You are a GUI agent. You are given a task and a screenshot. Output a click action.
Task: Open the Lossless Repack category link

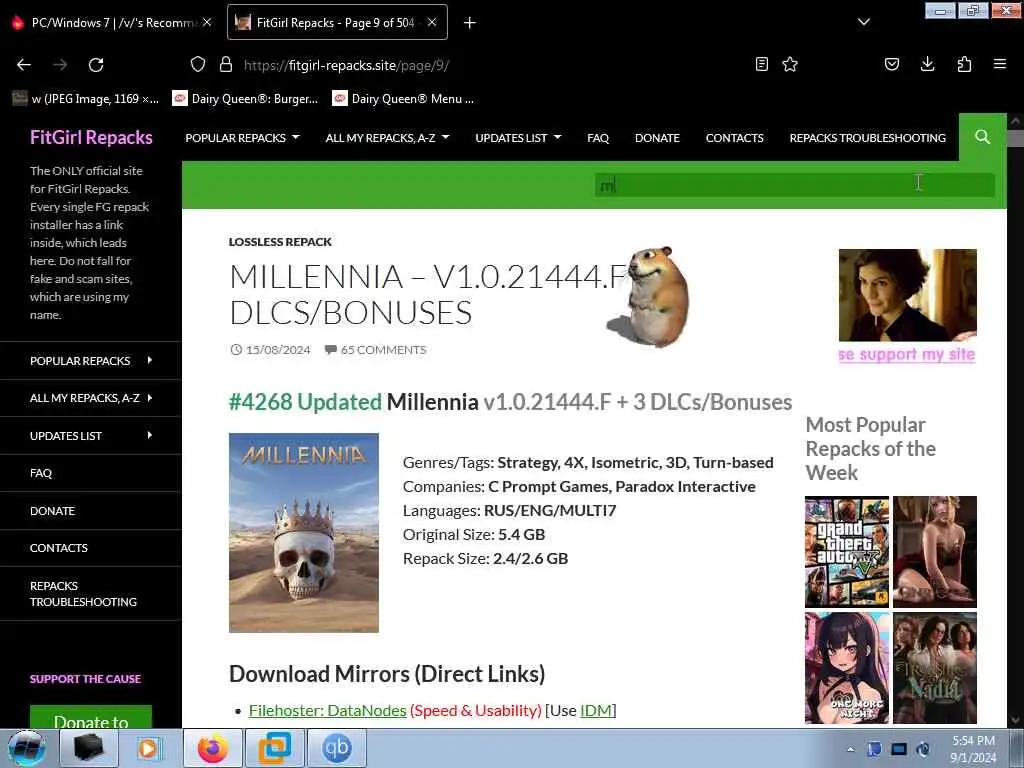(280, 242)
